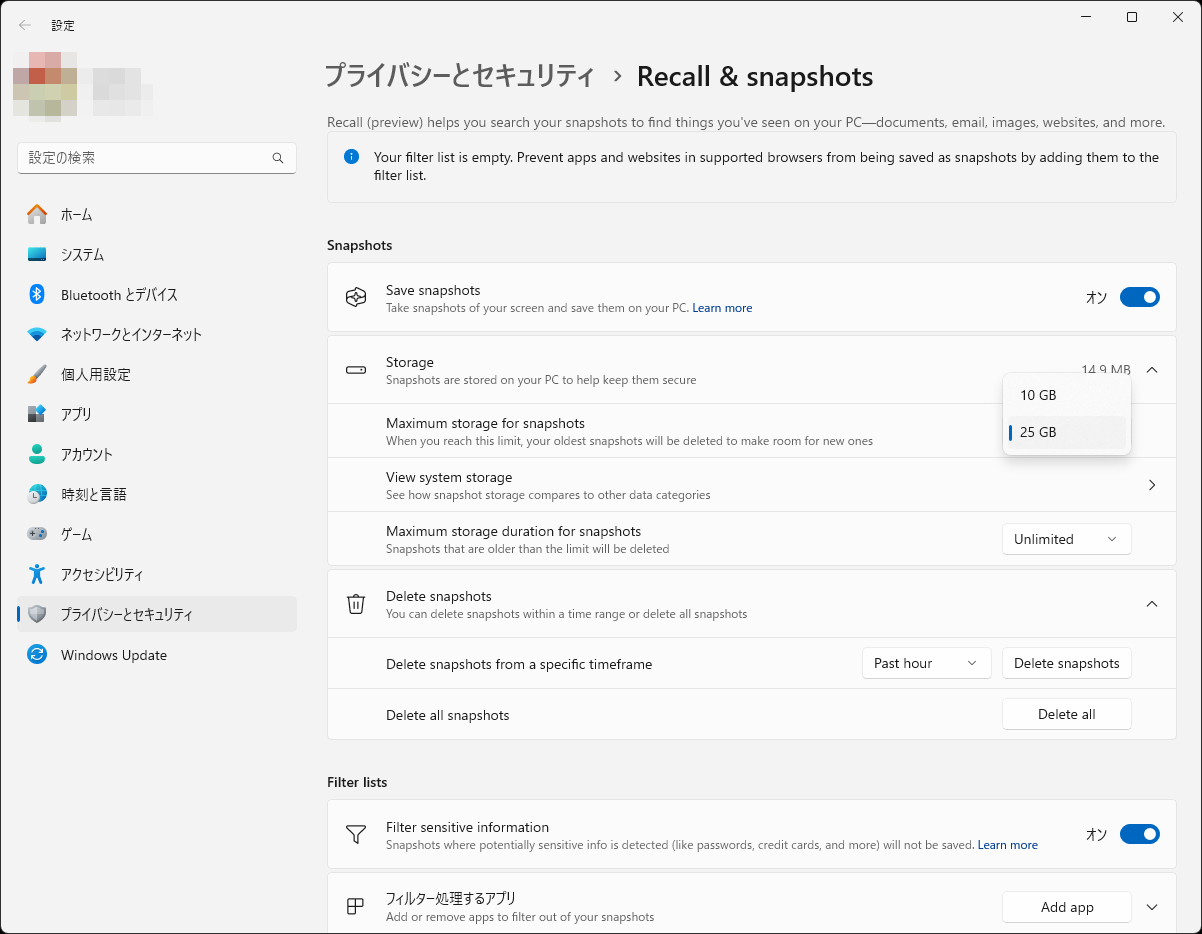Open Learn more about Save snapshots
The height and width of the screenshot is (934, 1202).
pyautogui.click(x=722, y=307)
